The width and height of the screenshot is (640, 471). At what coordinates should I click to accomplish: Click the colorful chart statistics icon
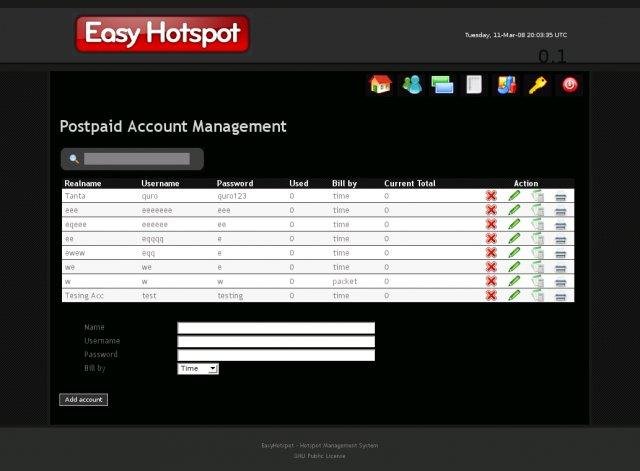click(x=506, y=85)
